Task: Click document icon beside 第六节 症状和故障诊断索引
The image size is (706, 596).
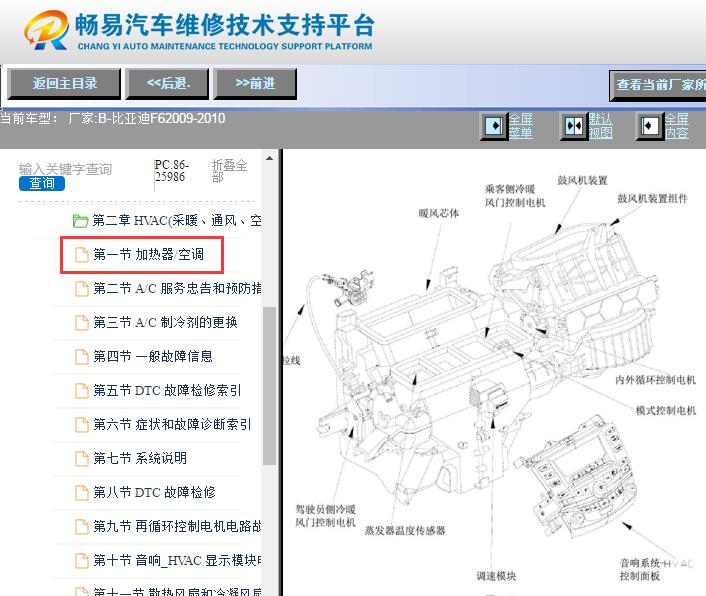Action: click(x=81, y=424)
